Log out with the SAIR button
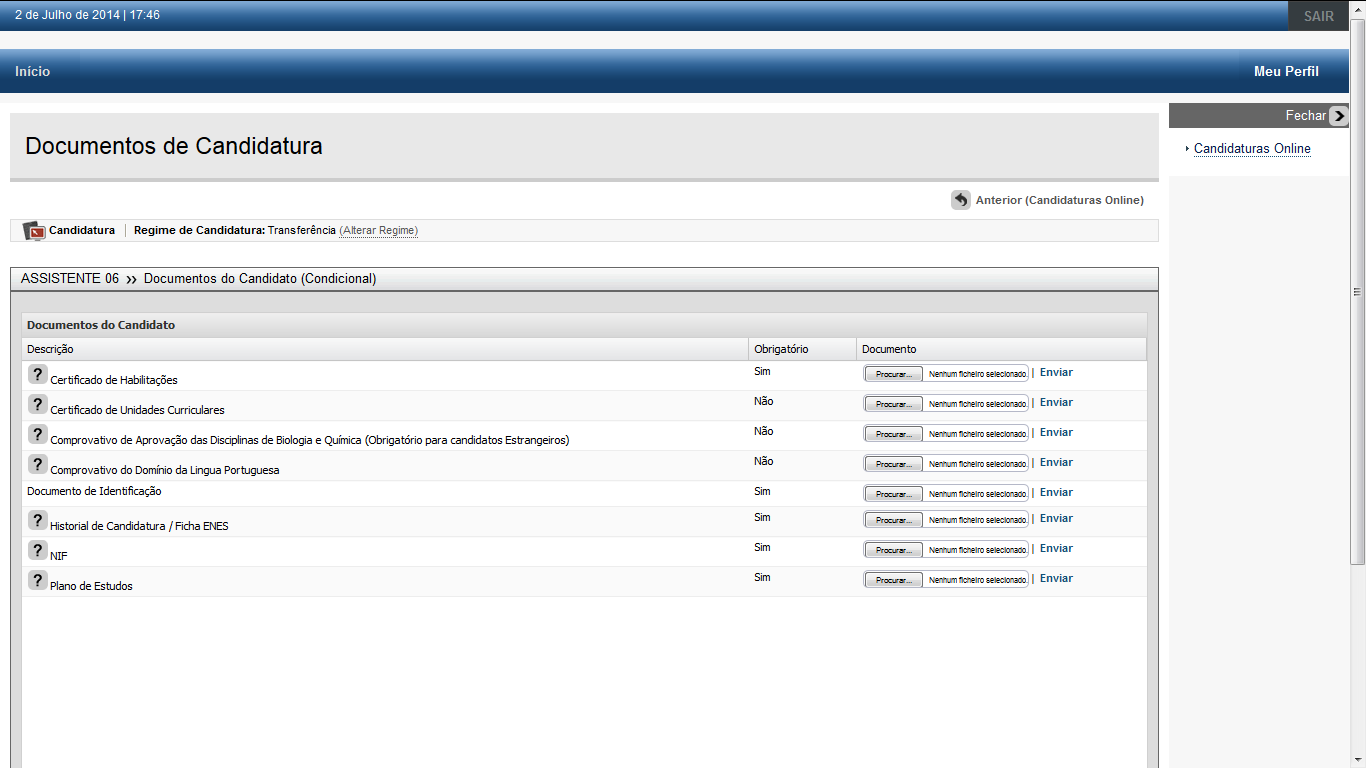1366x768 pixels. [1318, 16]
